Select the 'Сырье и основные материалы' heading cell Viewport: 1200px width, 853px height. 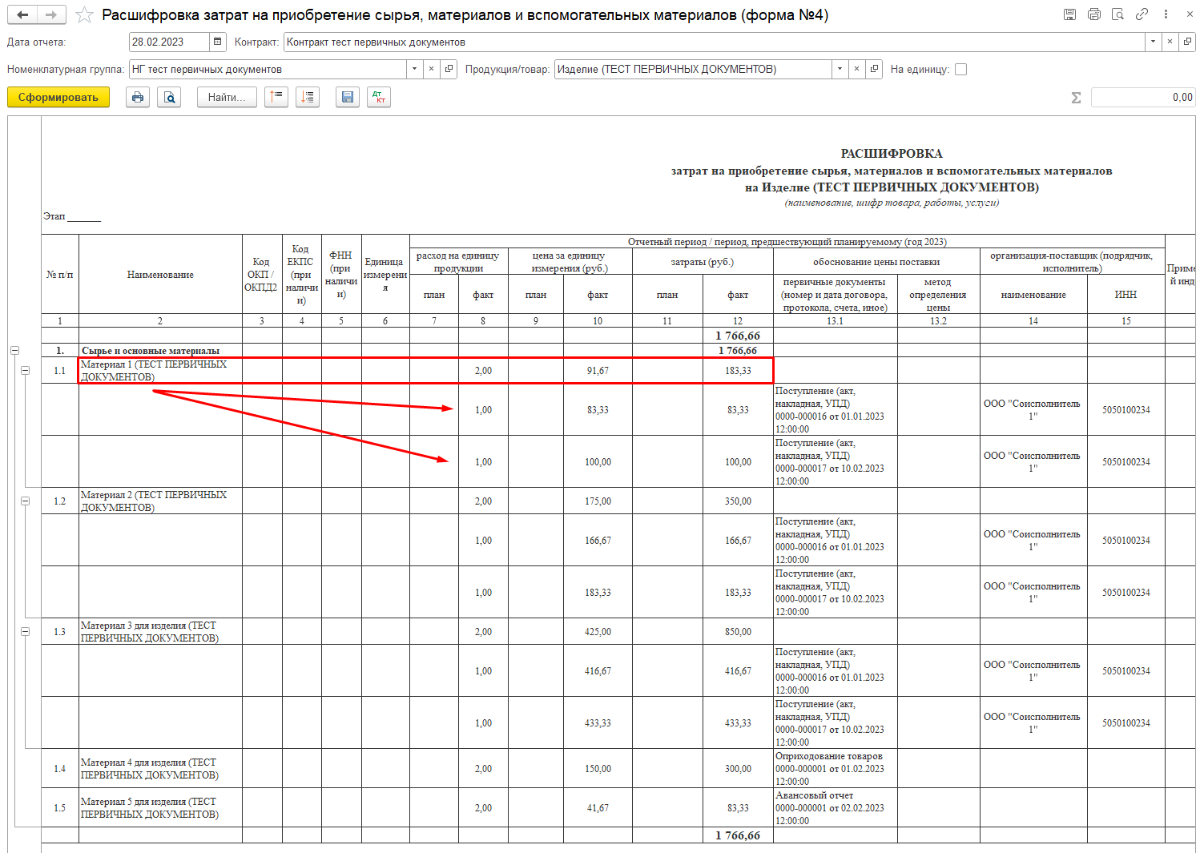click(160, 351)
